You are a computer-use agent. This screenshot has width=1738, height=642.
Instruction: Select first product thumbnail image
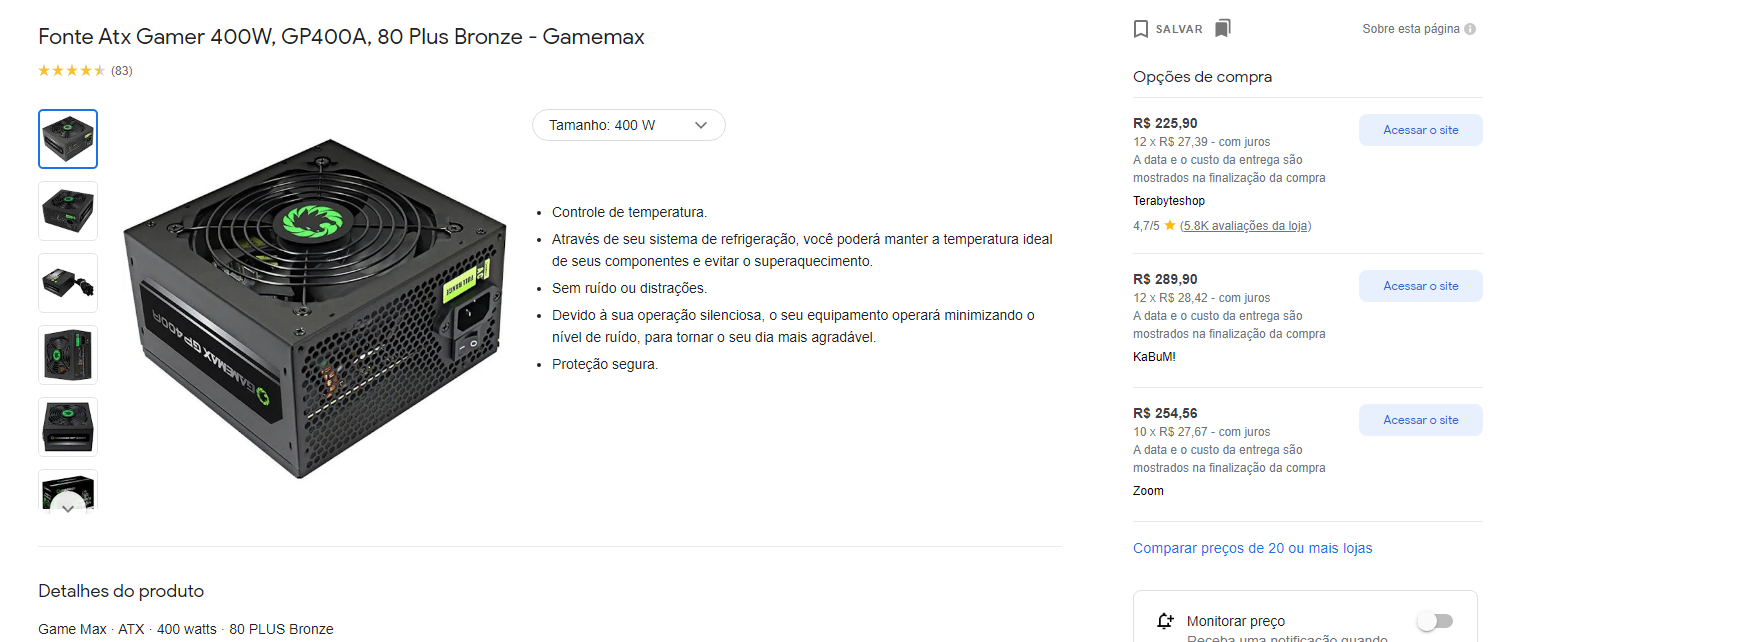pyautogui.click(x=68, y=139)
